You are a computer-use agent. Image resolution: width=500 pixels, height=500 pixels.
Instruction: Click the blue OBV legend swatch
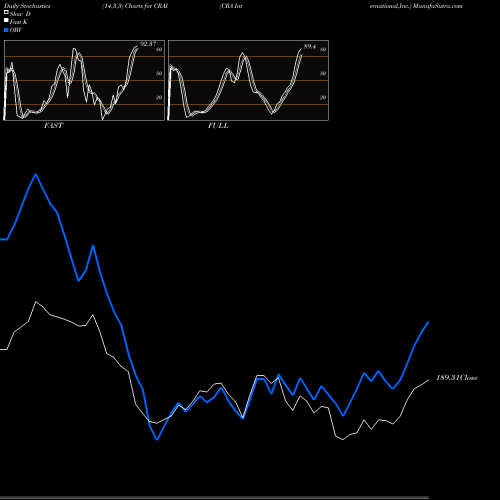tap(6, 30)
